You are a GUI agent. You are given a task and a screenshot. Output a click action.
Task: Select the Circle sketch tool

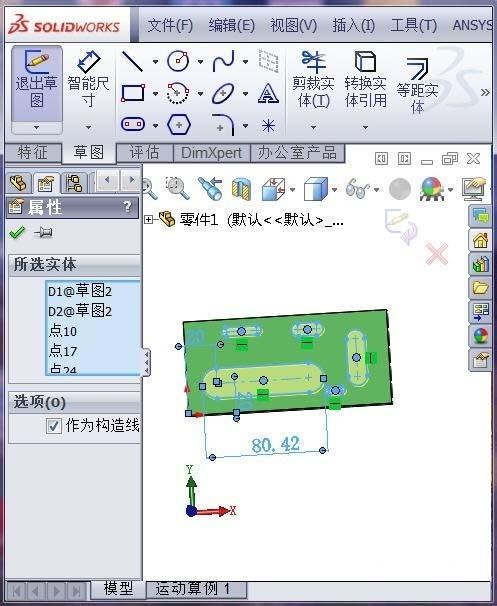[x=178, y=61]
